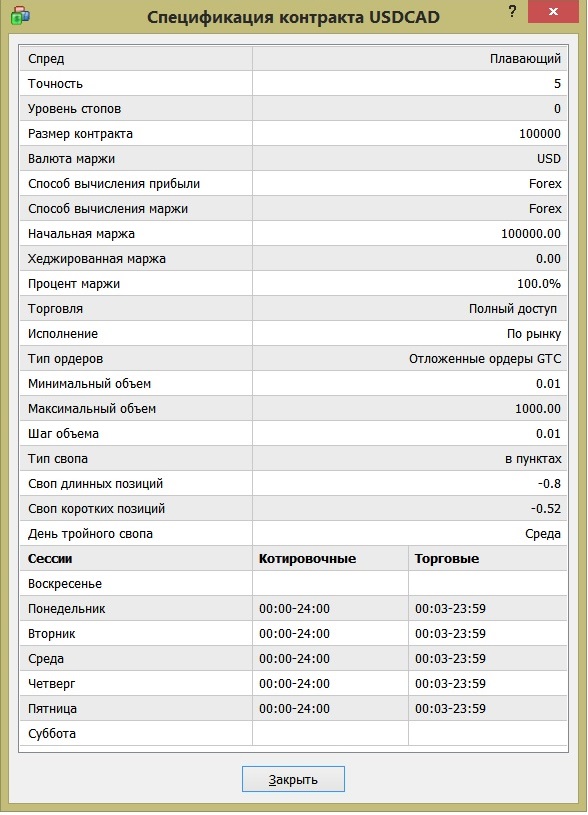Viewport: 588px width, 815px height.
Task: Click the -0.52 short swap value
Action: pos(546,508)
